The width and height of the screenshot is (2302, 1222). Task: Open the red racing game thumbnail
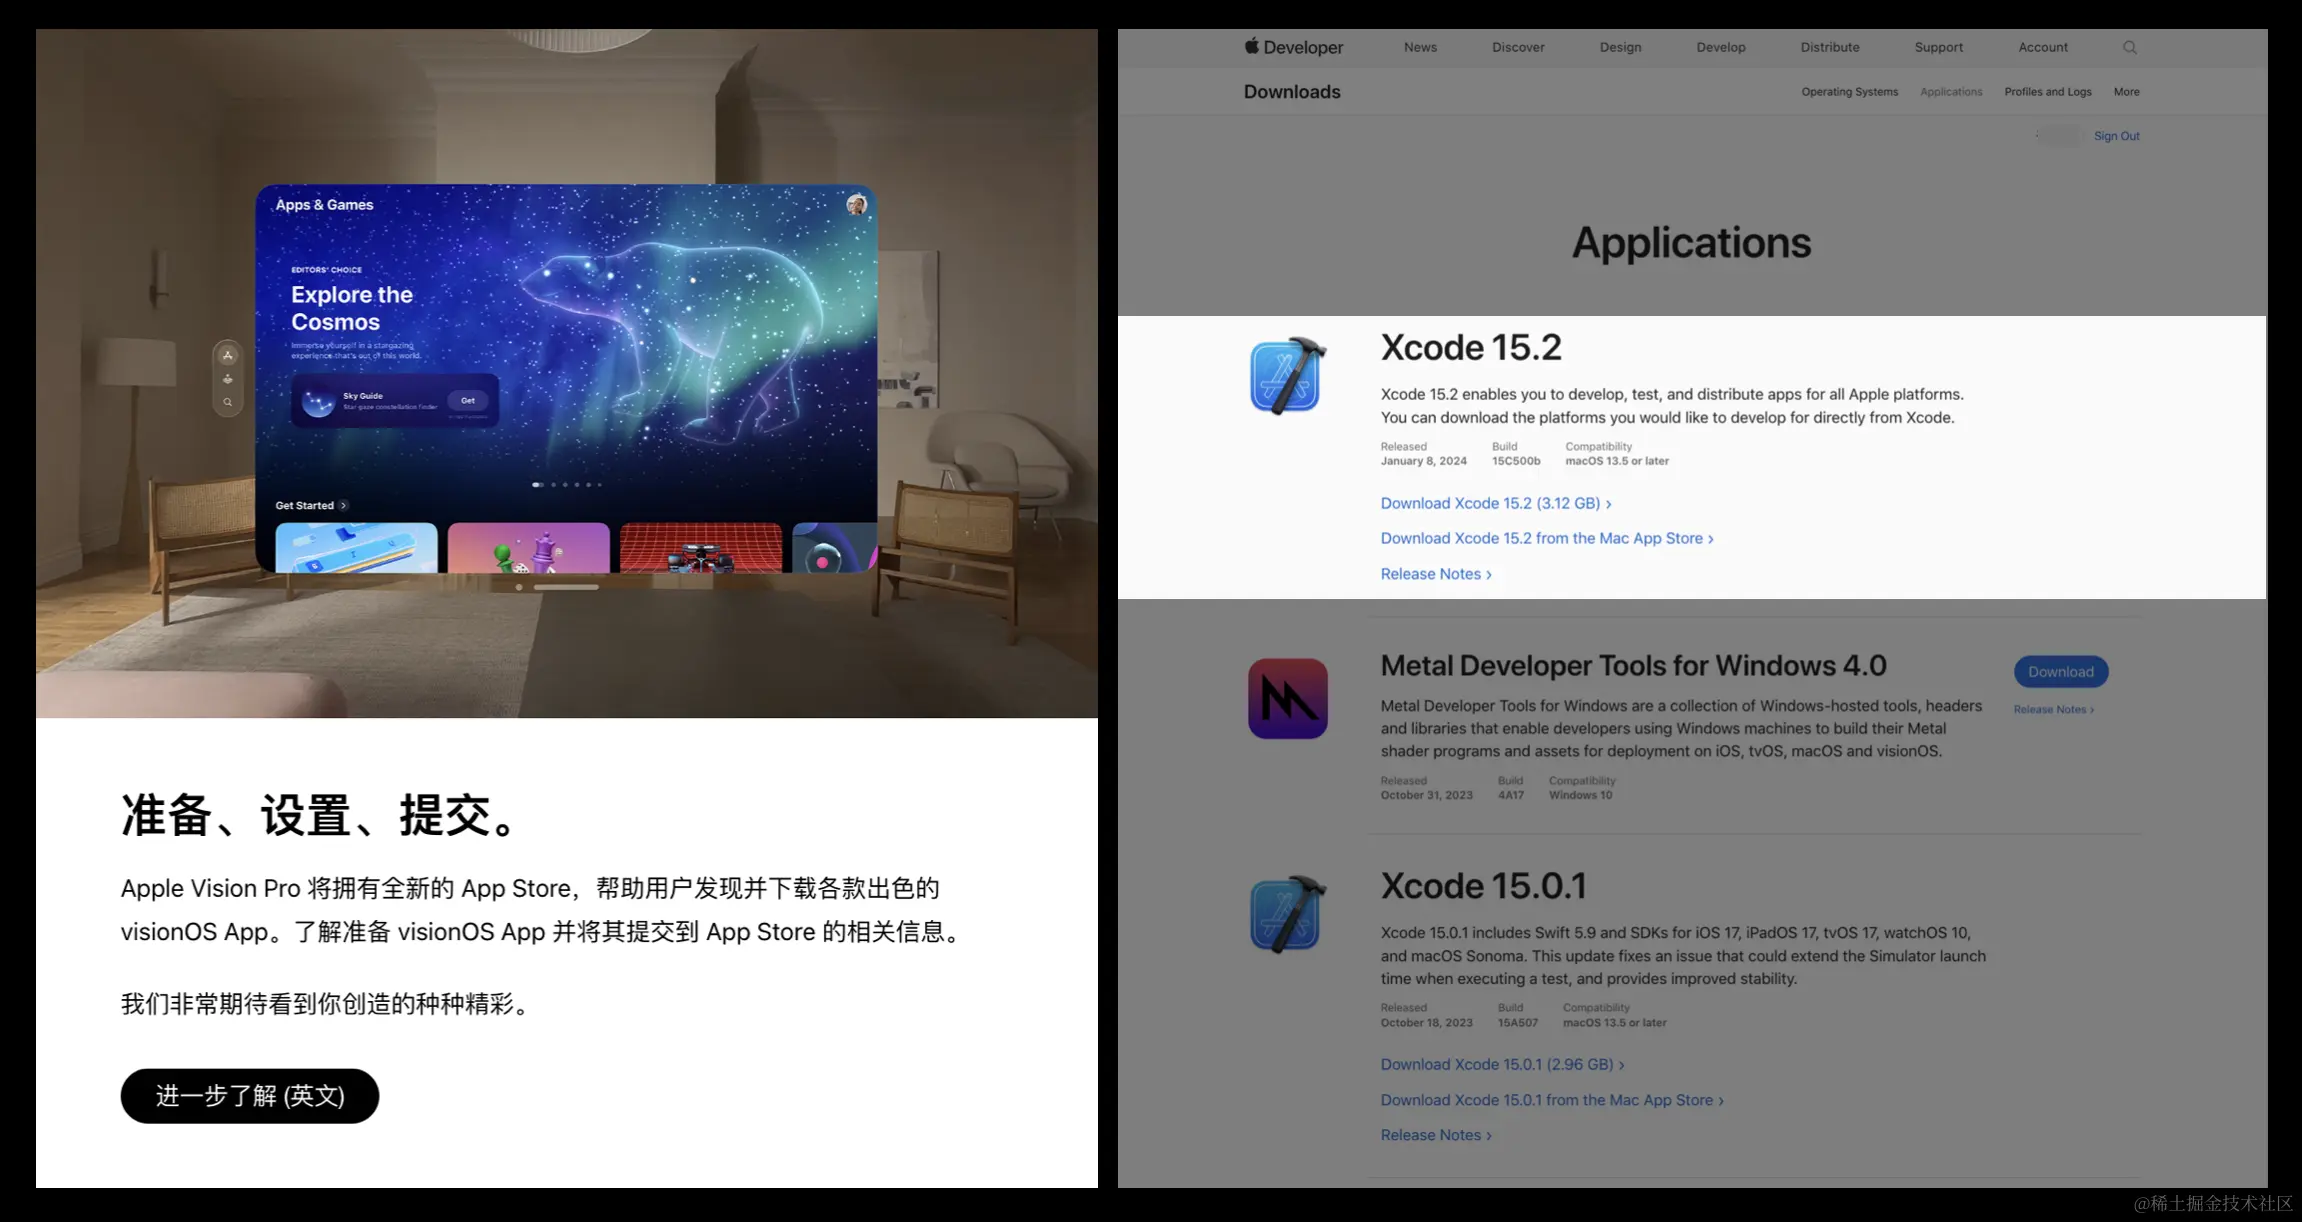tap(701, 547)
